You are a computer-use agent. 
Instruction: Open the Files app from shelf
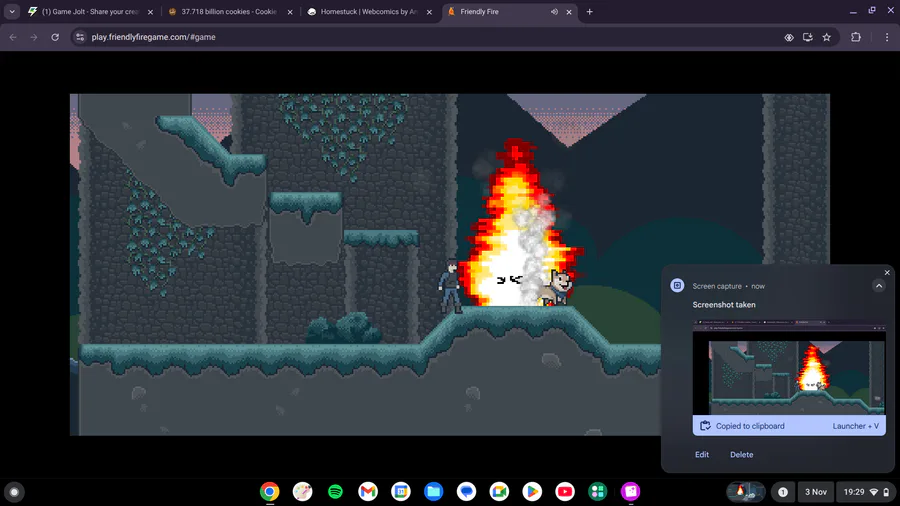click(433, 492)
